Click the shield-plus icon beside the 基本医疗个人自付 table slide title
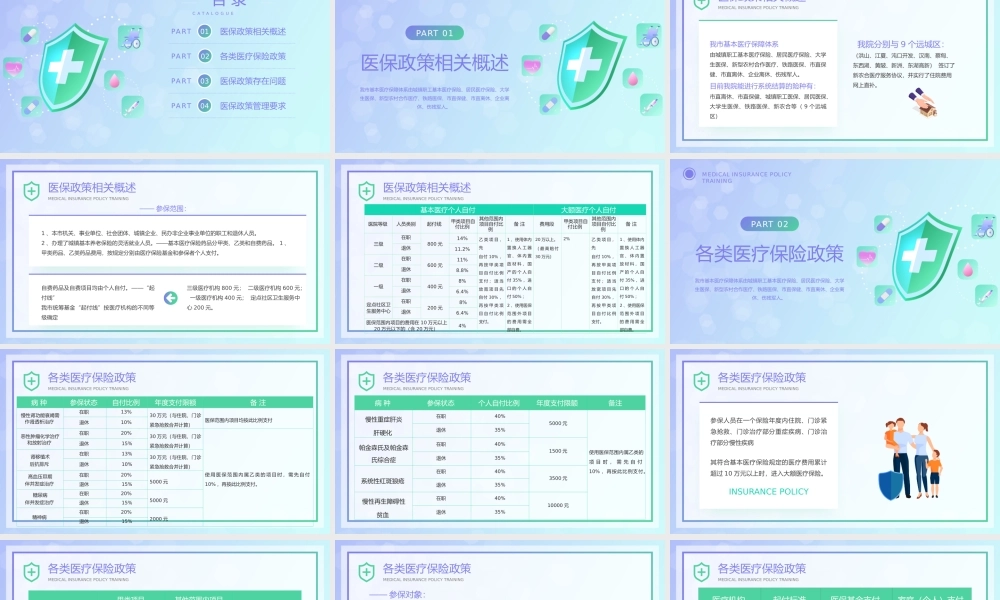The width and height of the screenshot is (1000, 600). (366, 191)
